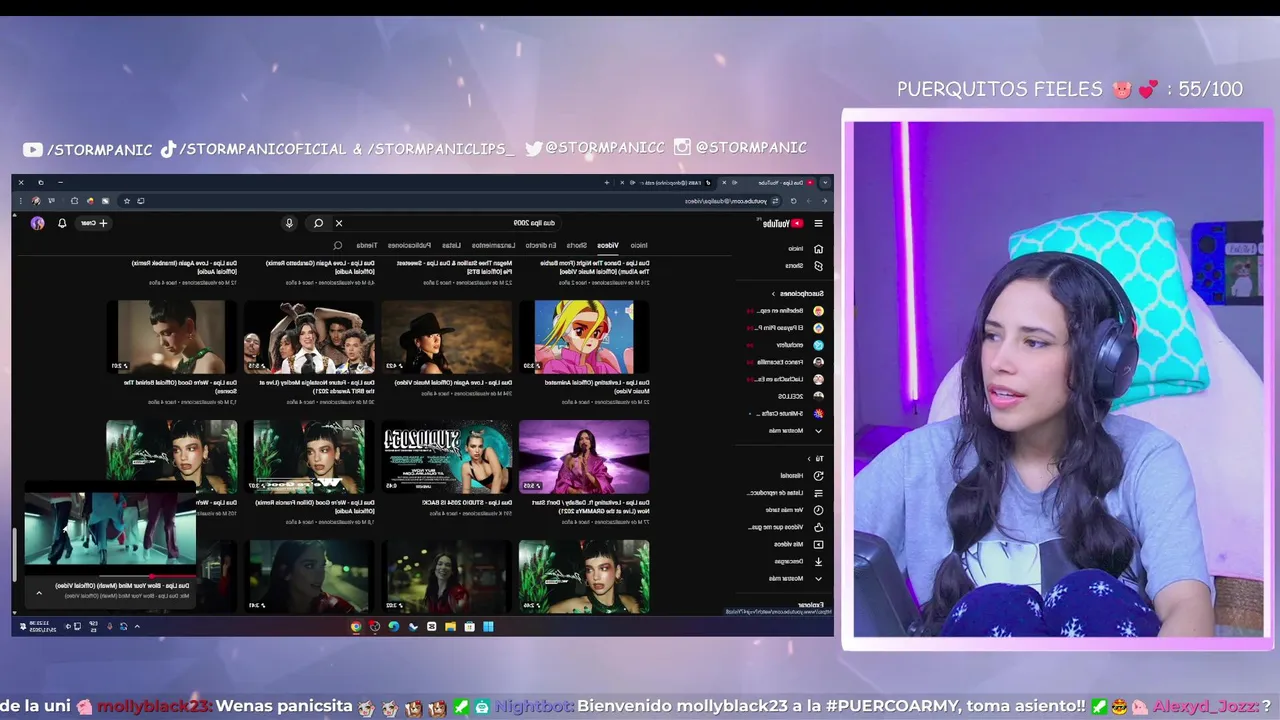Switch to the Inicio channel tab
Image resolution: width=1280 pixels, height=720 pixels.
coord(639,245)
